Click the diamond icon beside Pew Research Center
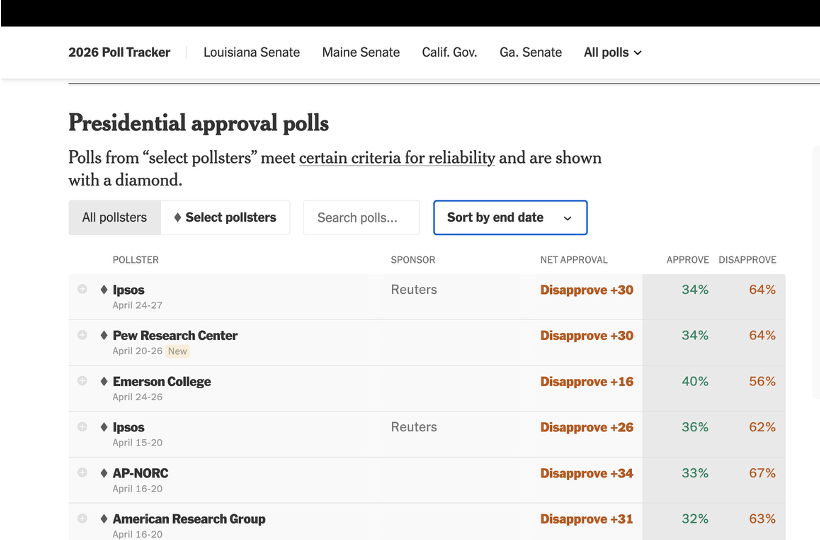This screenshot has width=820, height=540. pos(104,336)
